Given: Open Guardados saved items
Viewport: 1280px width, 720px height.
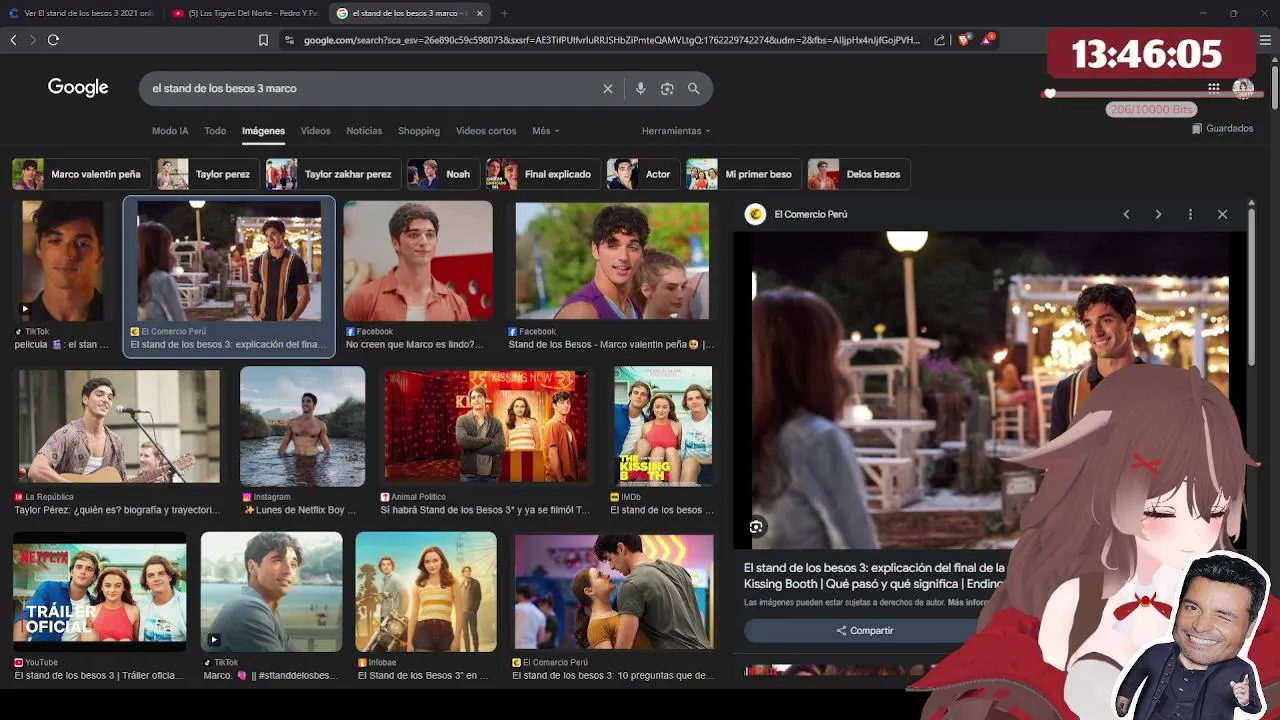Looking at the screenshot, I should (x=1222, y=128).
